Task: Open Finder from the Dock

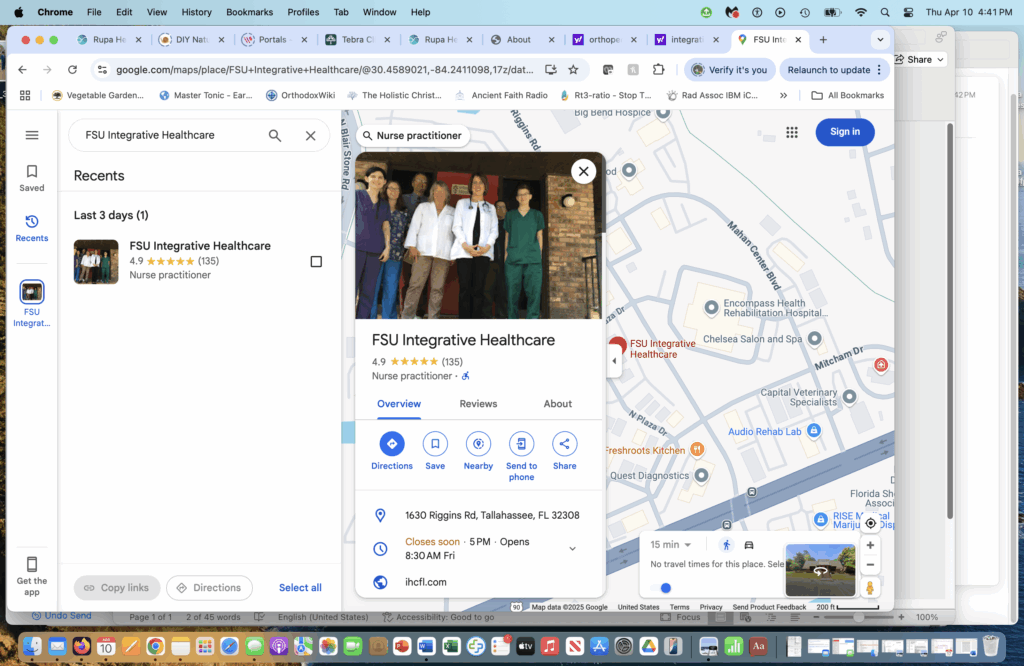Action: coord(32,646)
